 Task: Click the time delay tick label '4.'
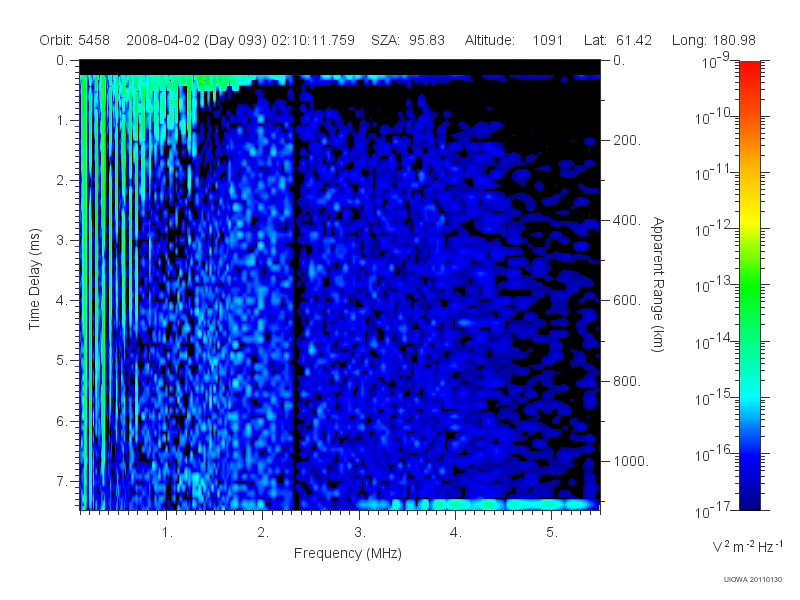point(62,301)
